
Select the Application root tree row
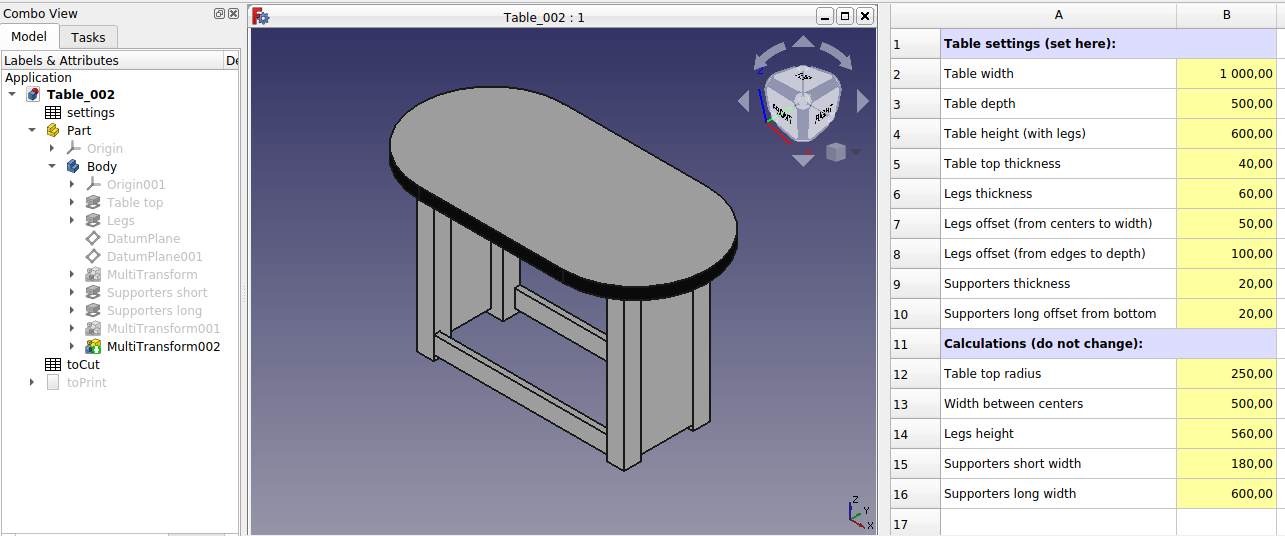(120, 78)
